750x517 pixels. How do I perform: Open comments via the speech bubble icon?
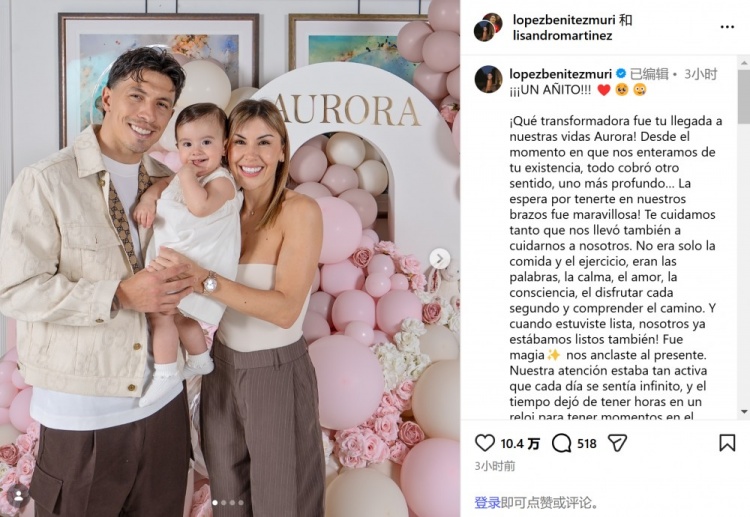click(561, 443)
